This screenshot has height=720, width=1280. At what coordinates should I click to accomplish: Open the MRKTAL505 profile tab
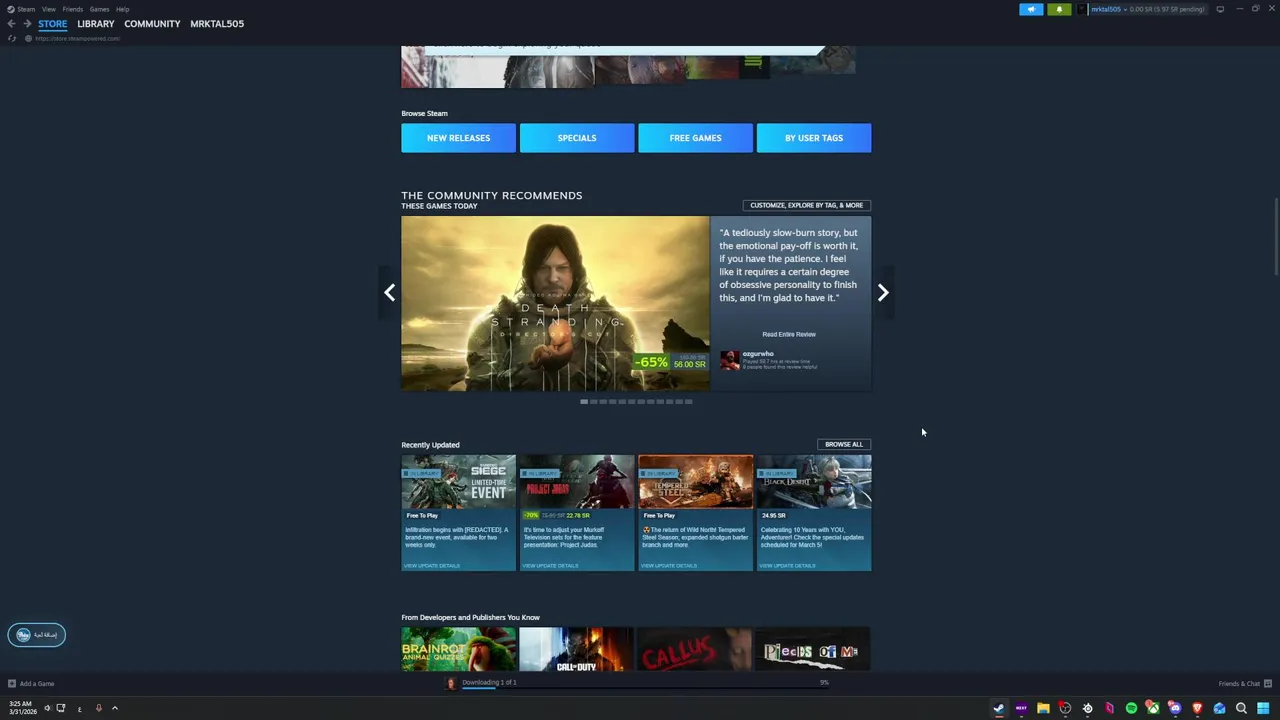pyautogui.click(x=217, y=24)
